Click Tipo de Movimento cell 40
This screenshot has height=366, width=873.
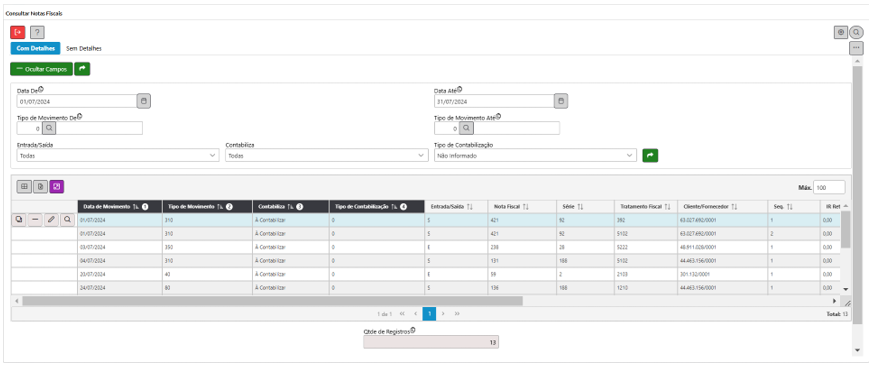click(x=207, y=275)
